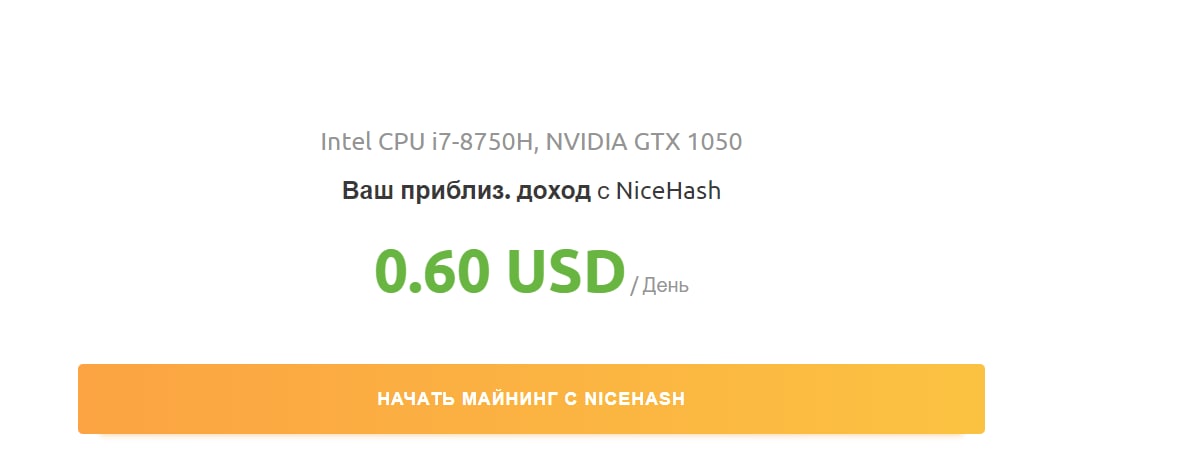The height and width of the screenshot is (459, 1185).
Task: Click the bold word доход
Action: [553, 191]
